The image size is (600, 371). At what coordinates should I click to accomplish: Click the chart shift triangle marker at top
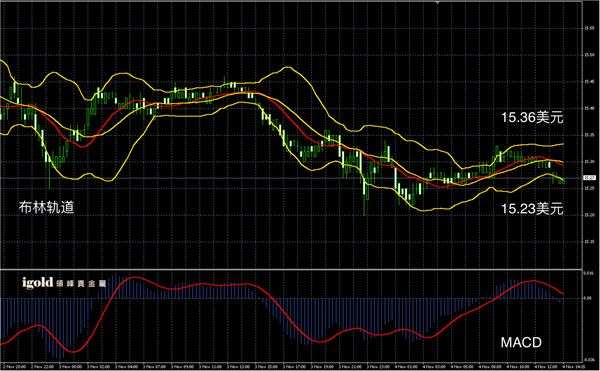[x=437, y=2]
